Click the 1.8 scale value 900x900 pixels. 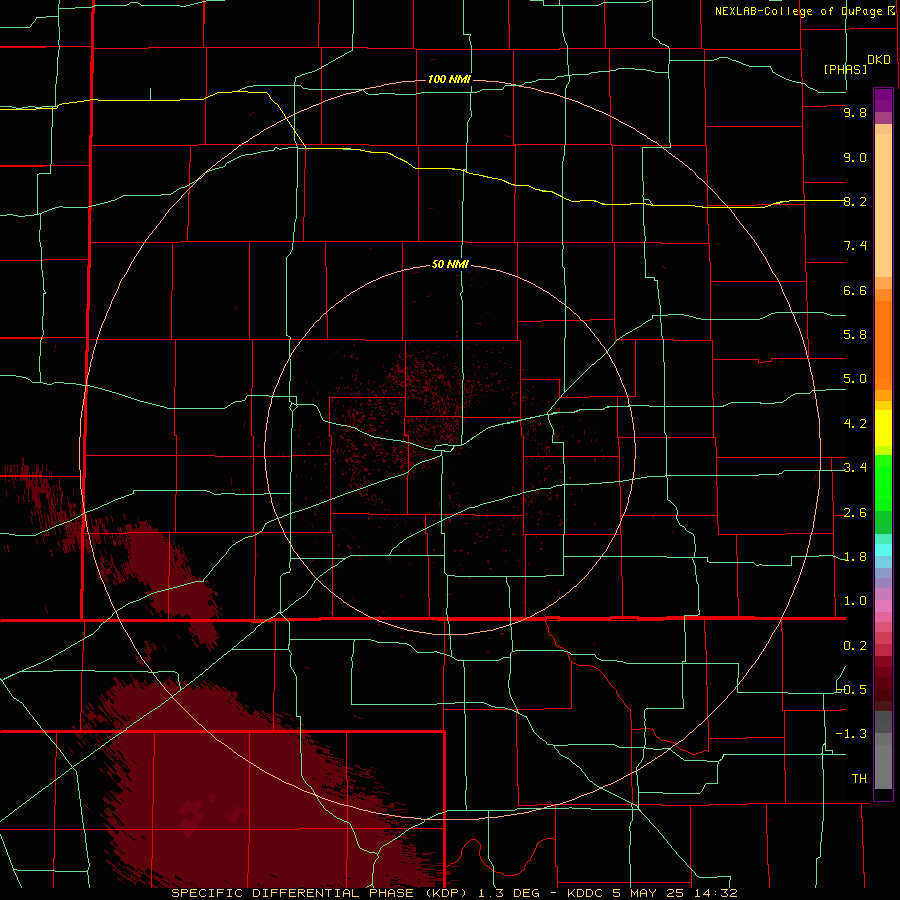point(855,557)
